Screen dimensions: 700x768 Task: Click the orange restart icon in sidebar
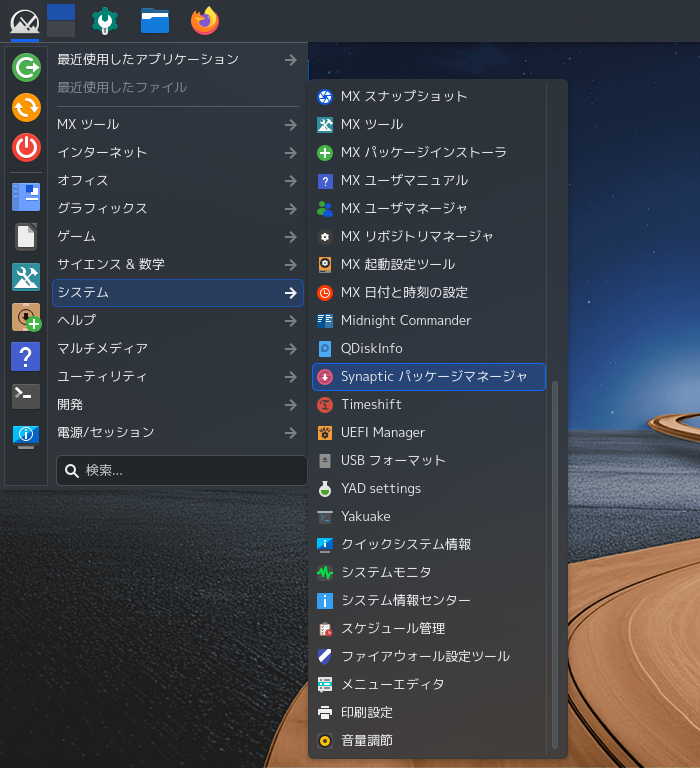(x=26, y=107)
